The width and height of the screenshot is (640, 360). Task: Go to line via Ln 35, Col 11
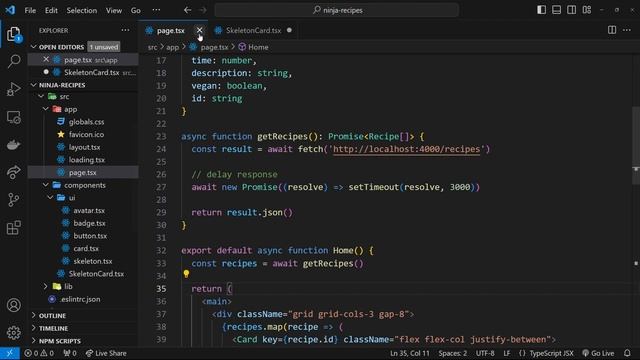click(409, 353)
